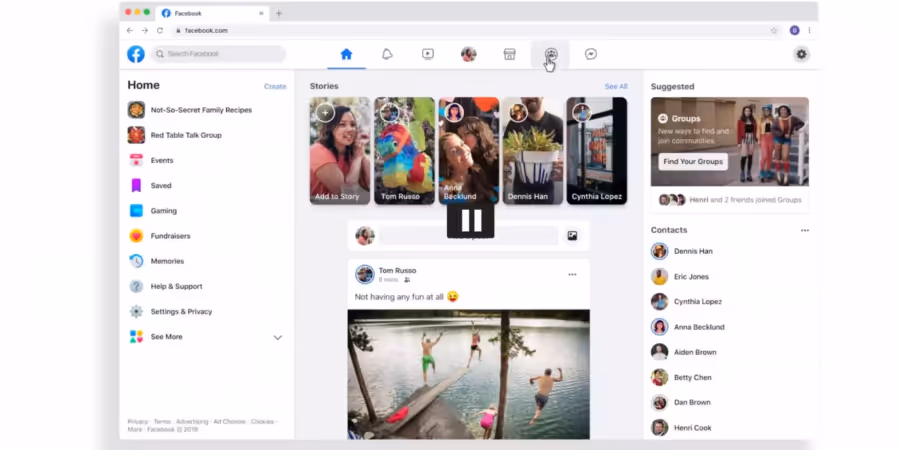The height and width of the screenshot is (450, 900).
Task: Click See All stories link
Action: click(616, 86)
